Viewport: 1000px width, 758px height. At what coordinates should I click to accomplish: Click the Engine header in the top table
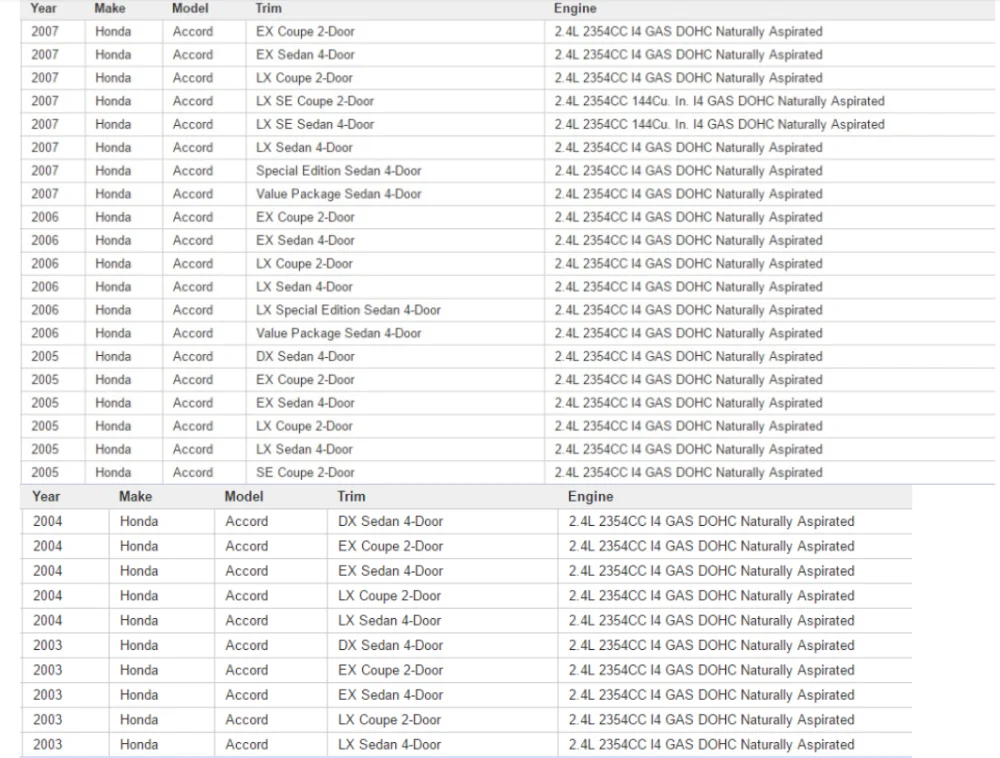(x=575, y=8)
